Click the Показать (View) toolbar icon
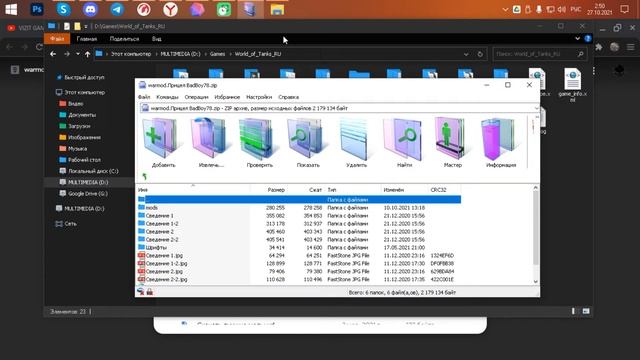Image resolution: width=640 pixels, height=360 pixels. click(308, 142)
